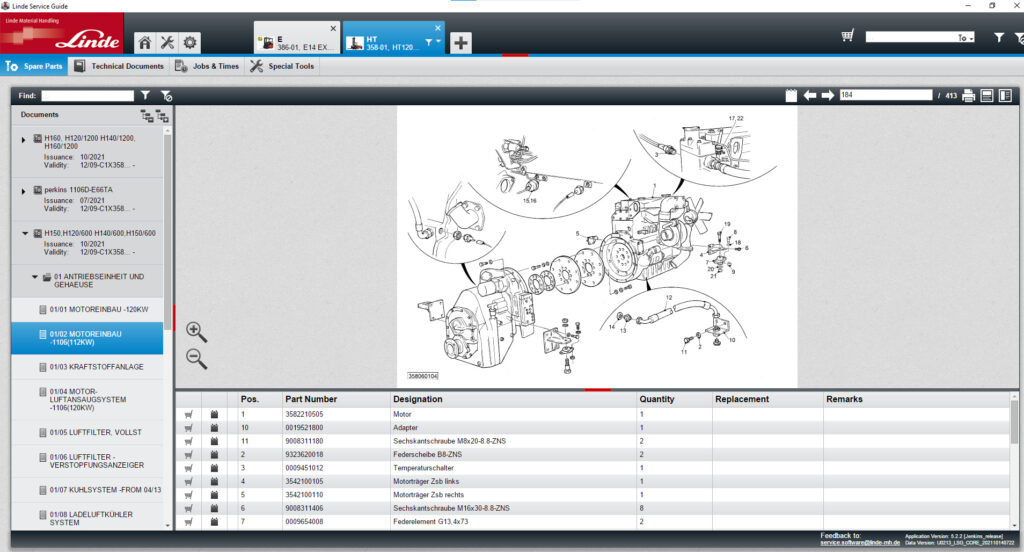This screenshot has height=552, width=1024.
Task: Sort by Part Number column header
Action: pyautogui.click(x=336, y=399)
